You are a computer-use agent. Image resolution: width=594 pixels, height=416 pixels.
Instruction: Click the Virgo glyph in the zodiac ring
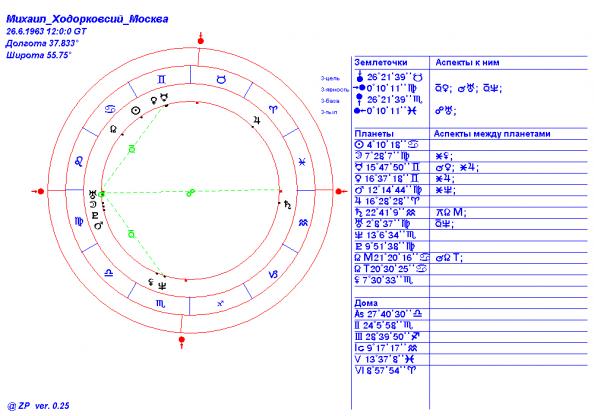(79, 222)
